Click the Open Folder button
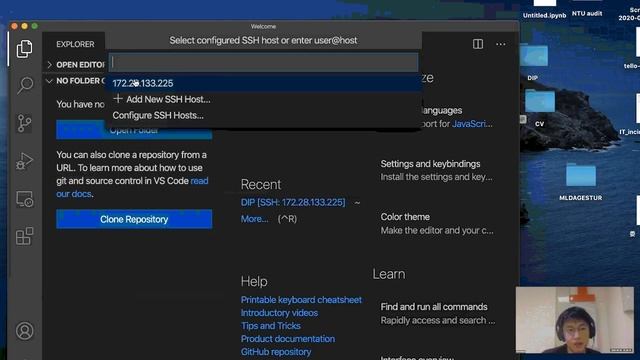 (x=134, y=131)
